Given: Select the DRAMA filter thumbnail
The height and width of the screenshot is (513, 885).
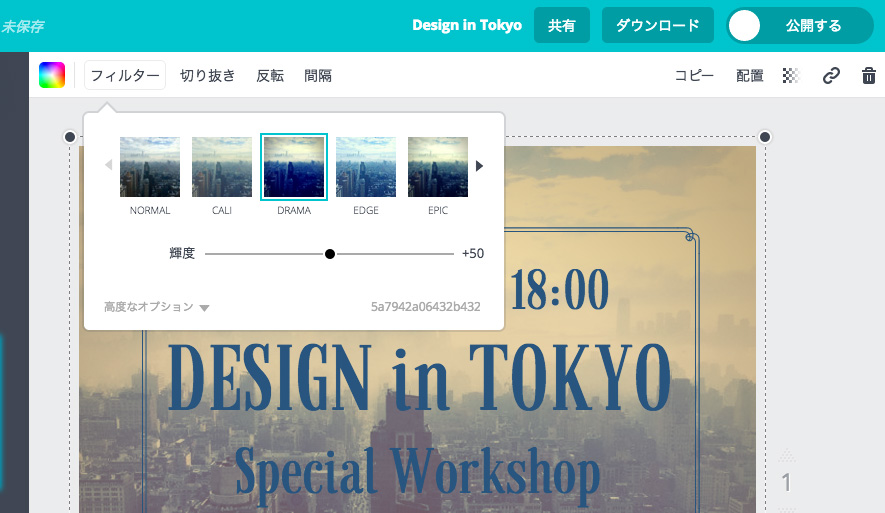Looking at the screenshot, I should (293, 167).
